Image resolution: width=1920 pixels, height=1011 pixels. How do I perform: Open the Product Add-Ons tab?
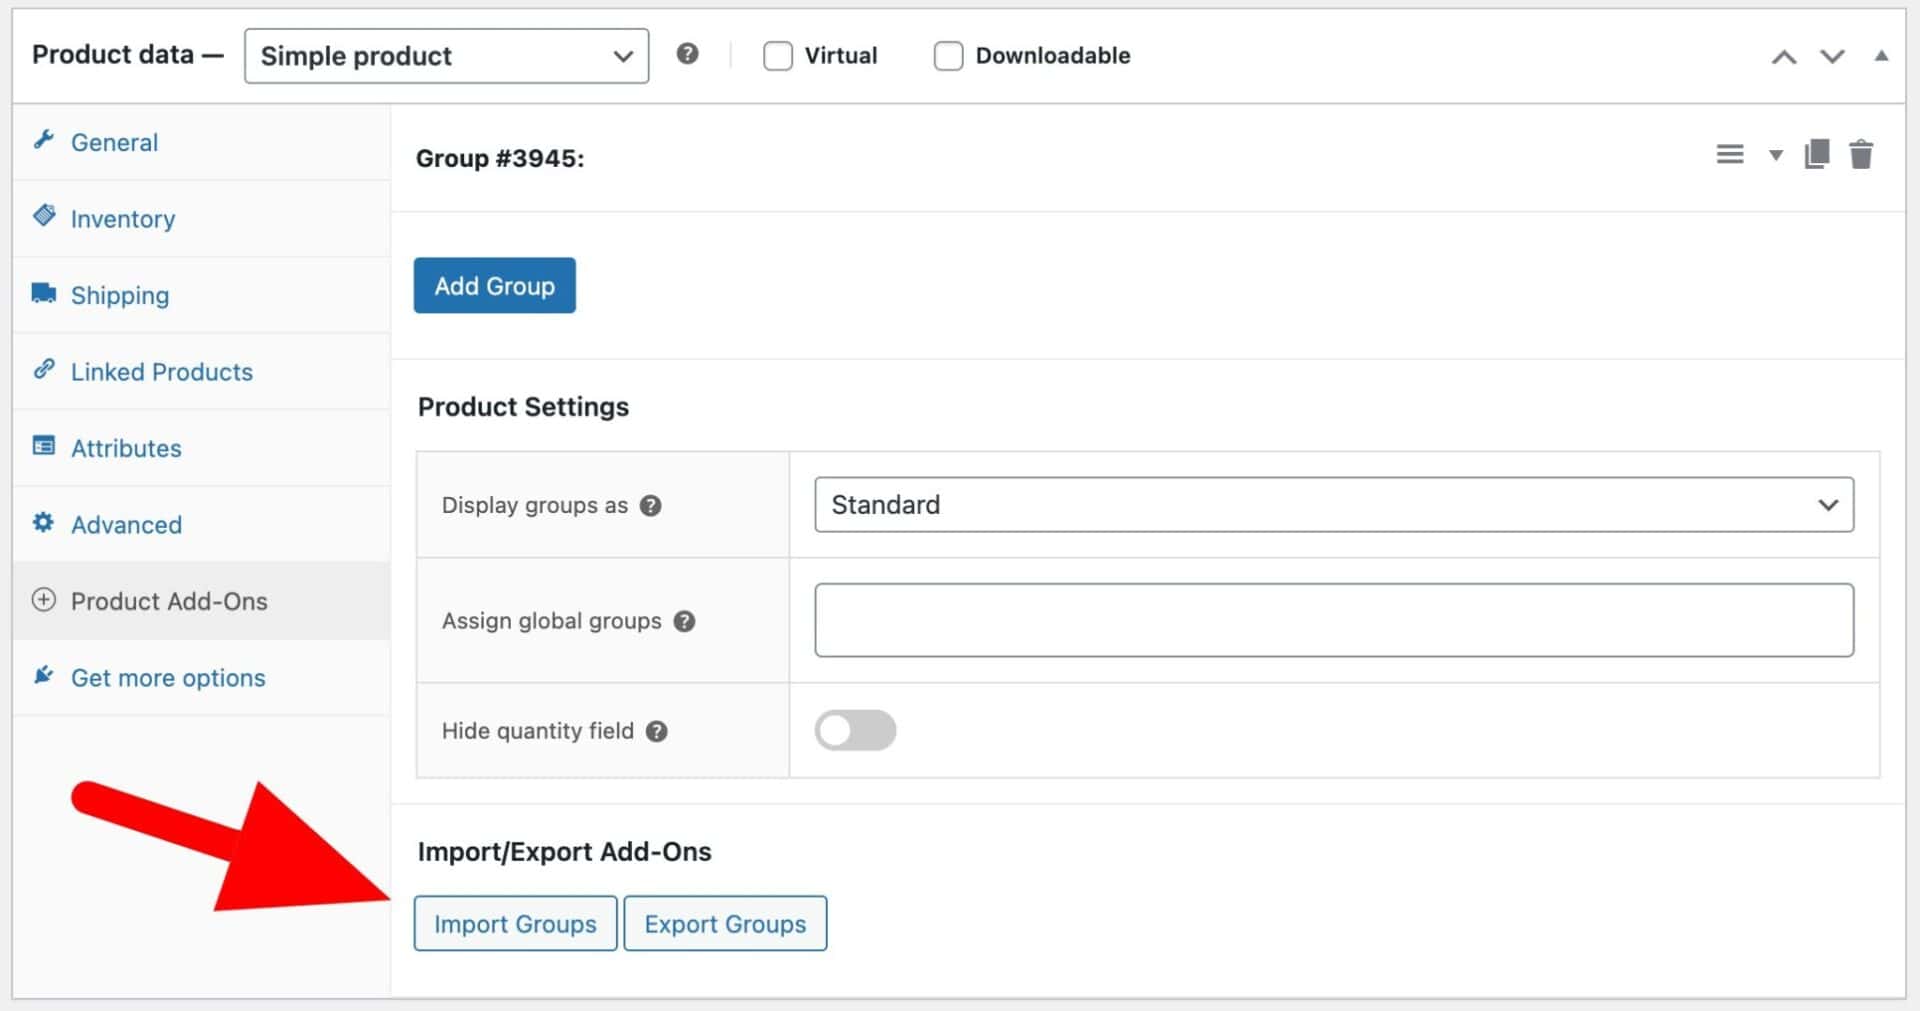pos(169,600)
